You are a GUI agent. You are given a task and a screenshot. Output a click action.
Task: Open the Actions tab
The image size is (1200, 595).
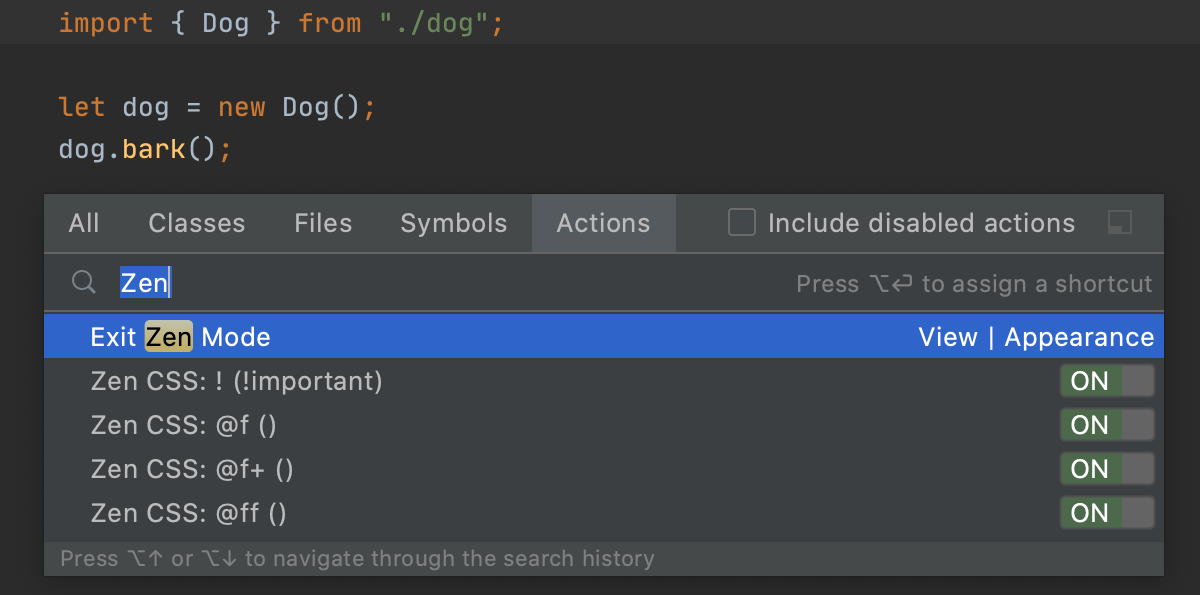pyautogui.click(x=603, y=223)
